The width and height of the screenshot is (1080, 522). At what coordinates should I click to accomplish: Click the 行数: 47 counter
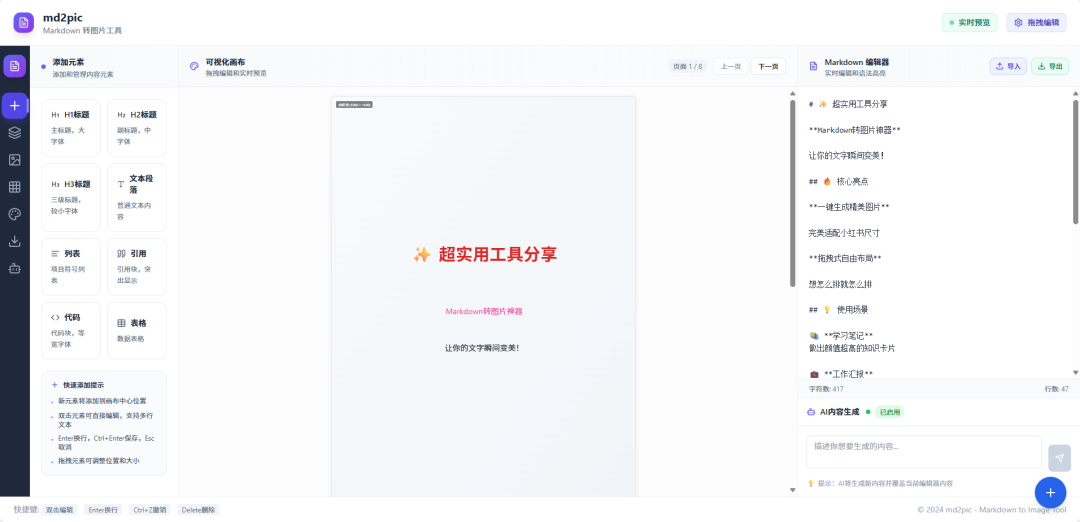click(1057, 389)
